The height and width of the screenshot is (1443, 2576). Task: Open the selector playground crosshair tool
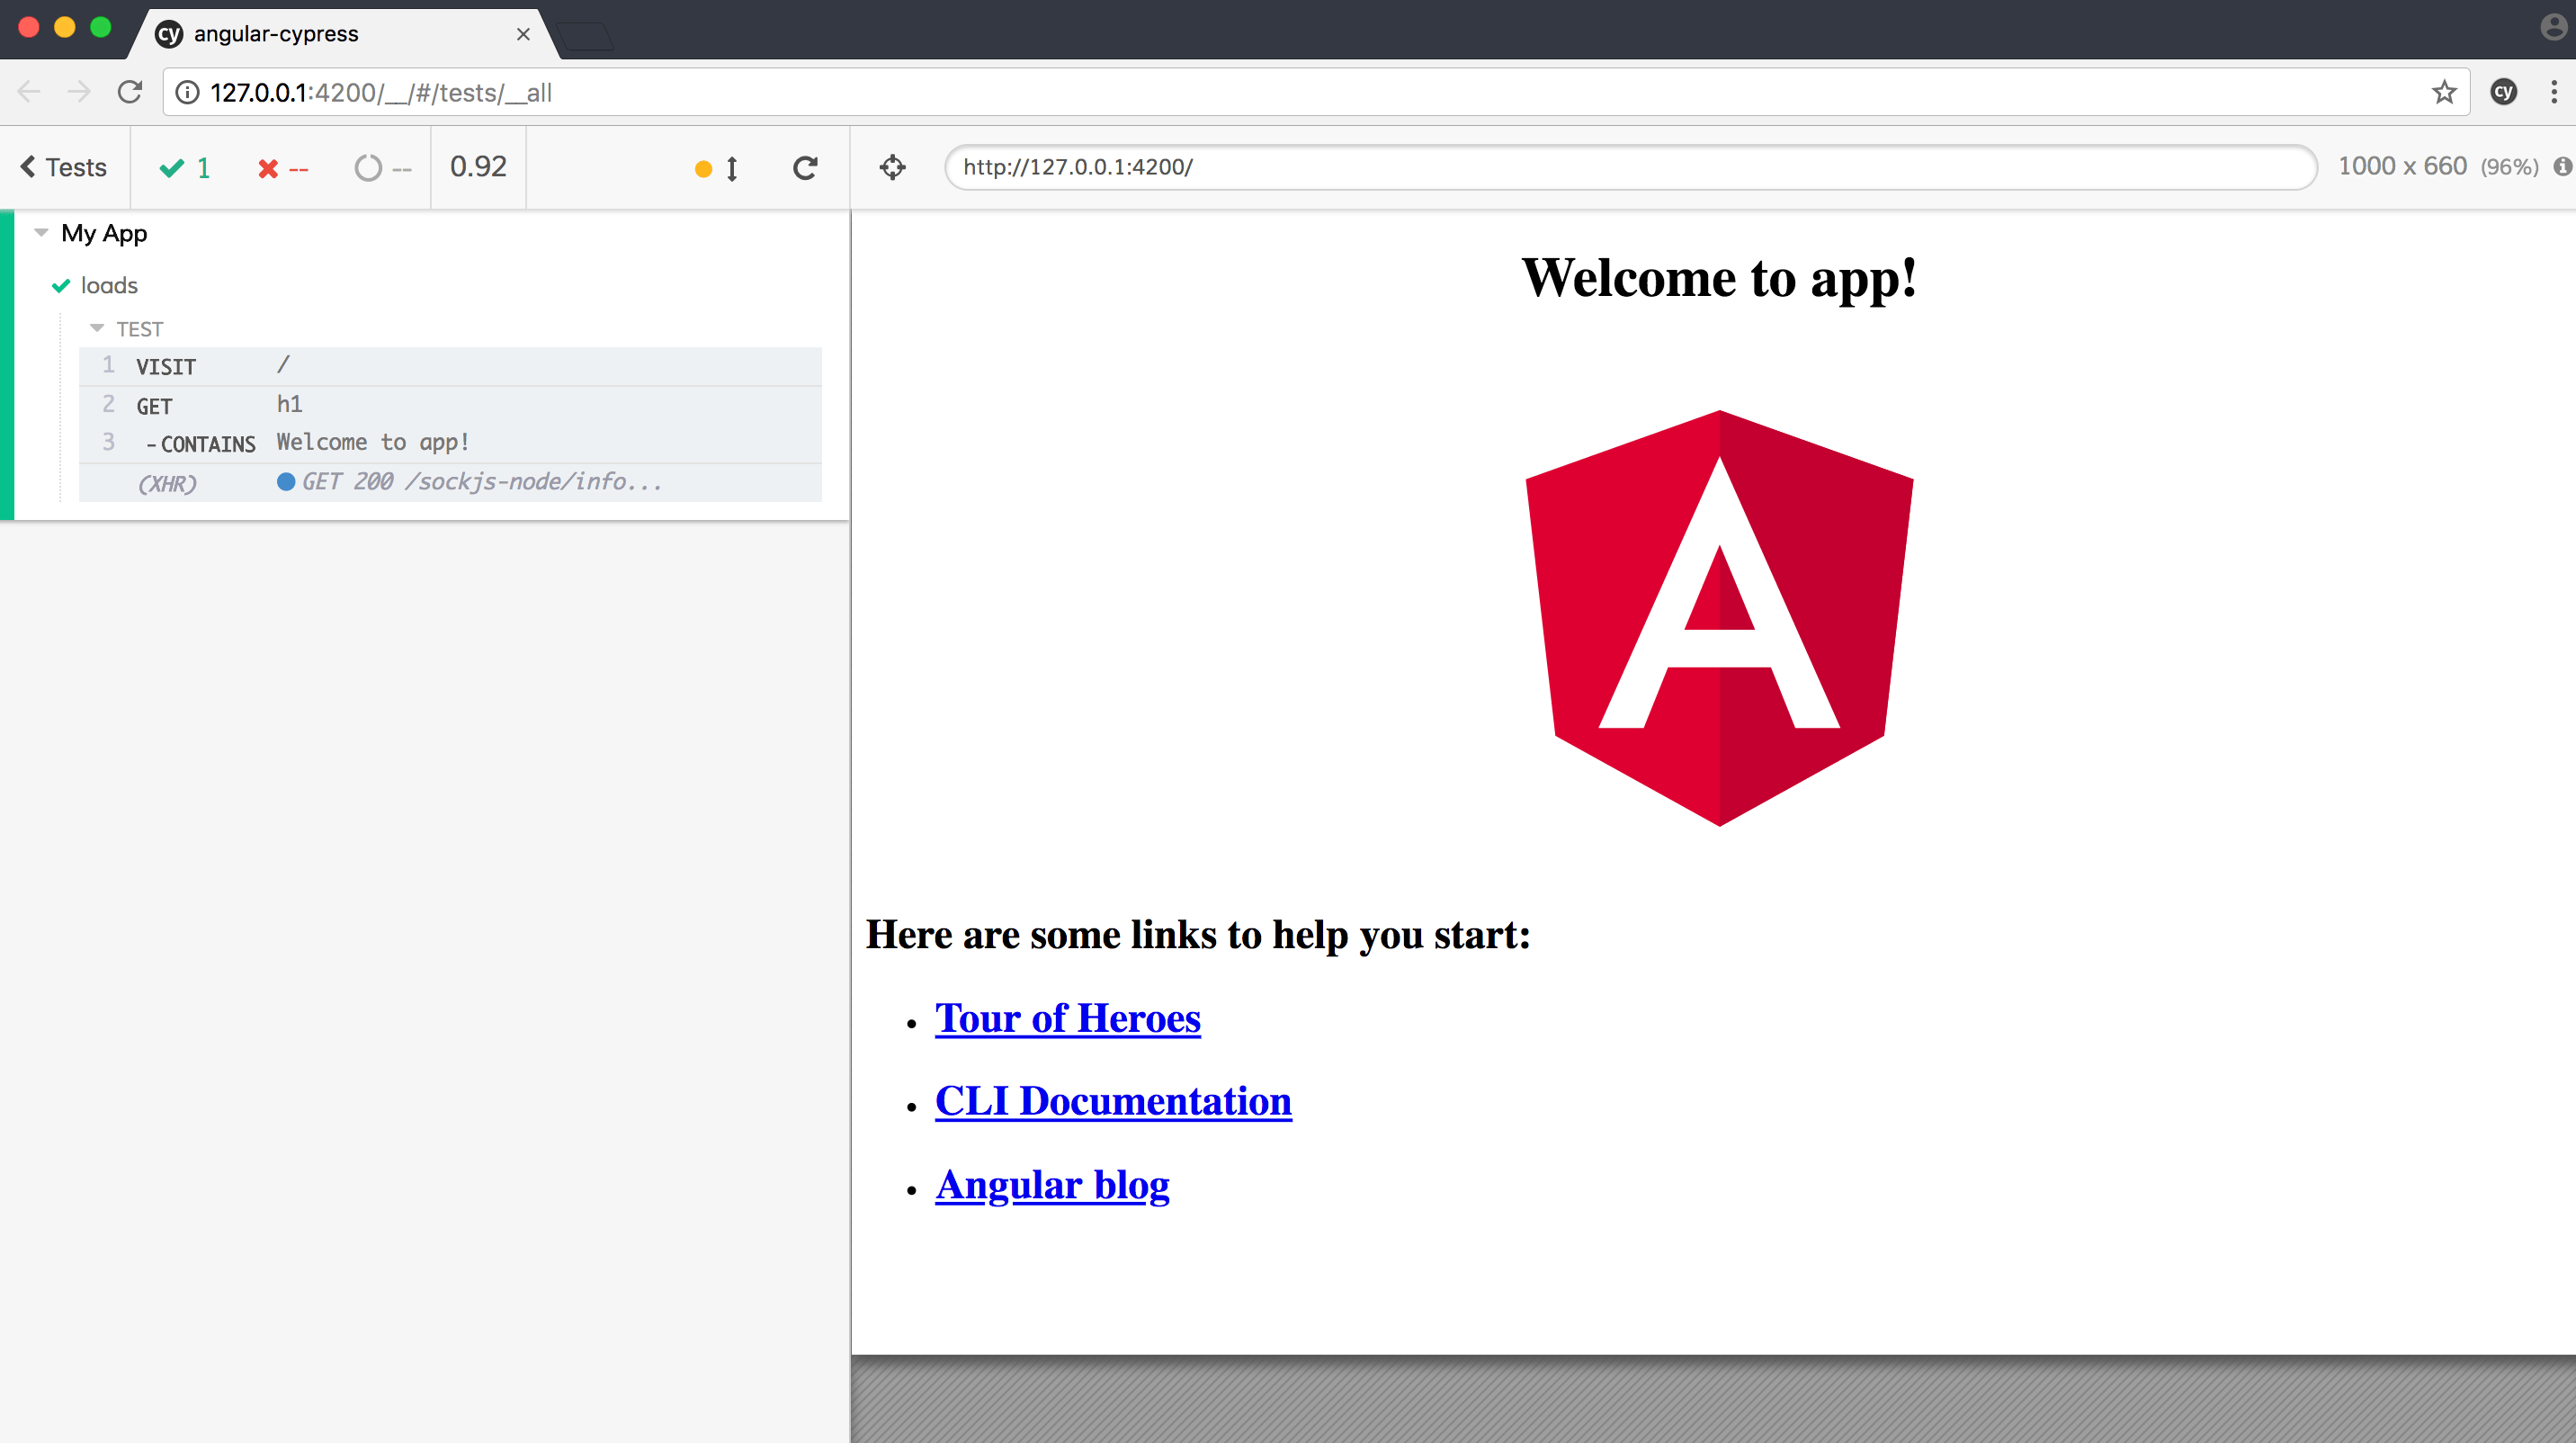tap(893, 167)
